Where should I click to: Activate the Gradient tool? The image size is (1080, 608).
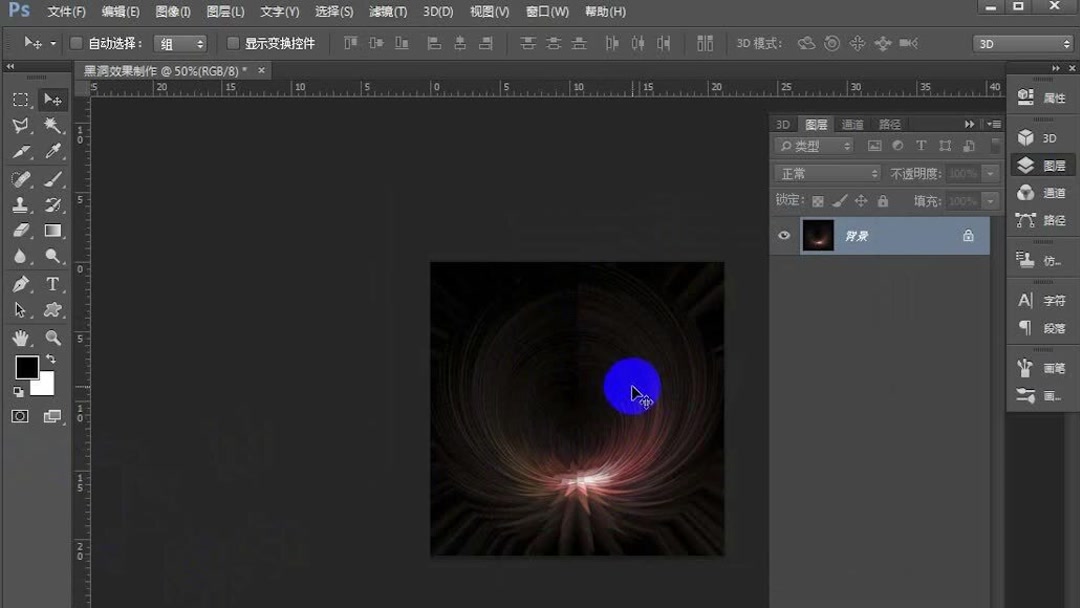click(x=52, y=231)
